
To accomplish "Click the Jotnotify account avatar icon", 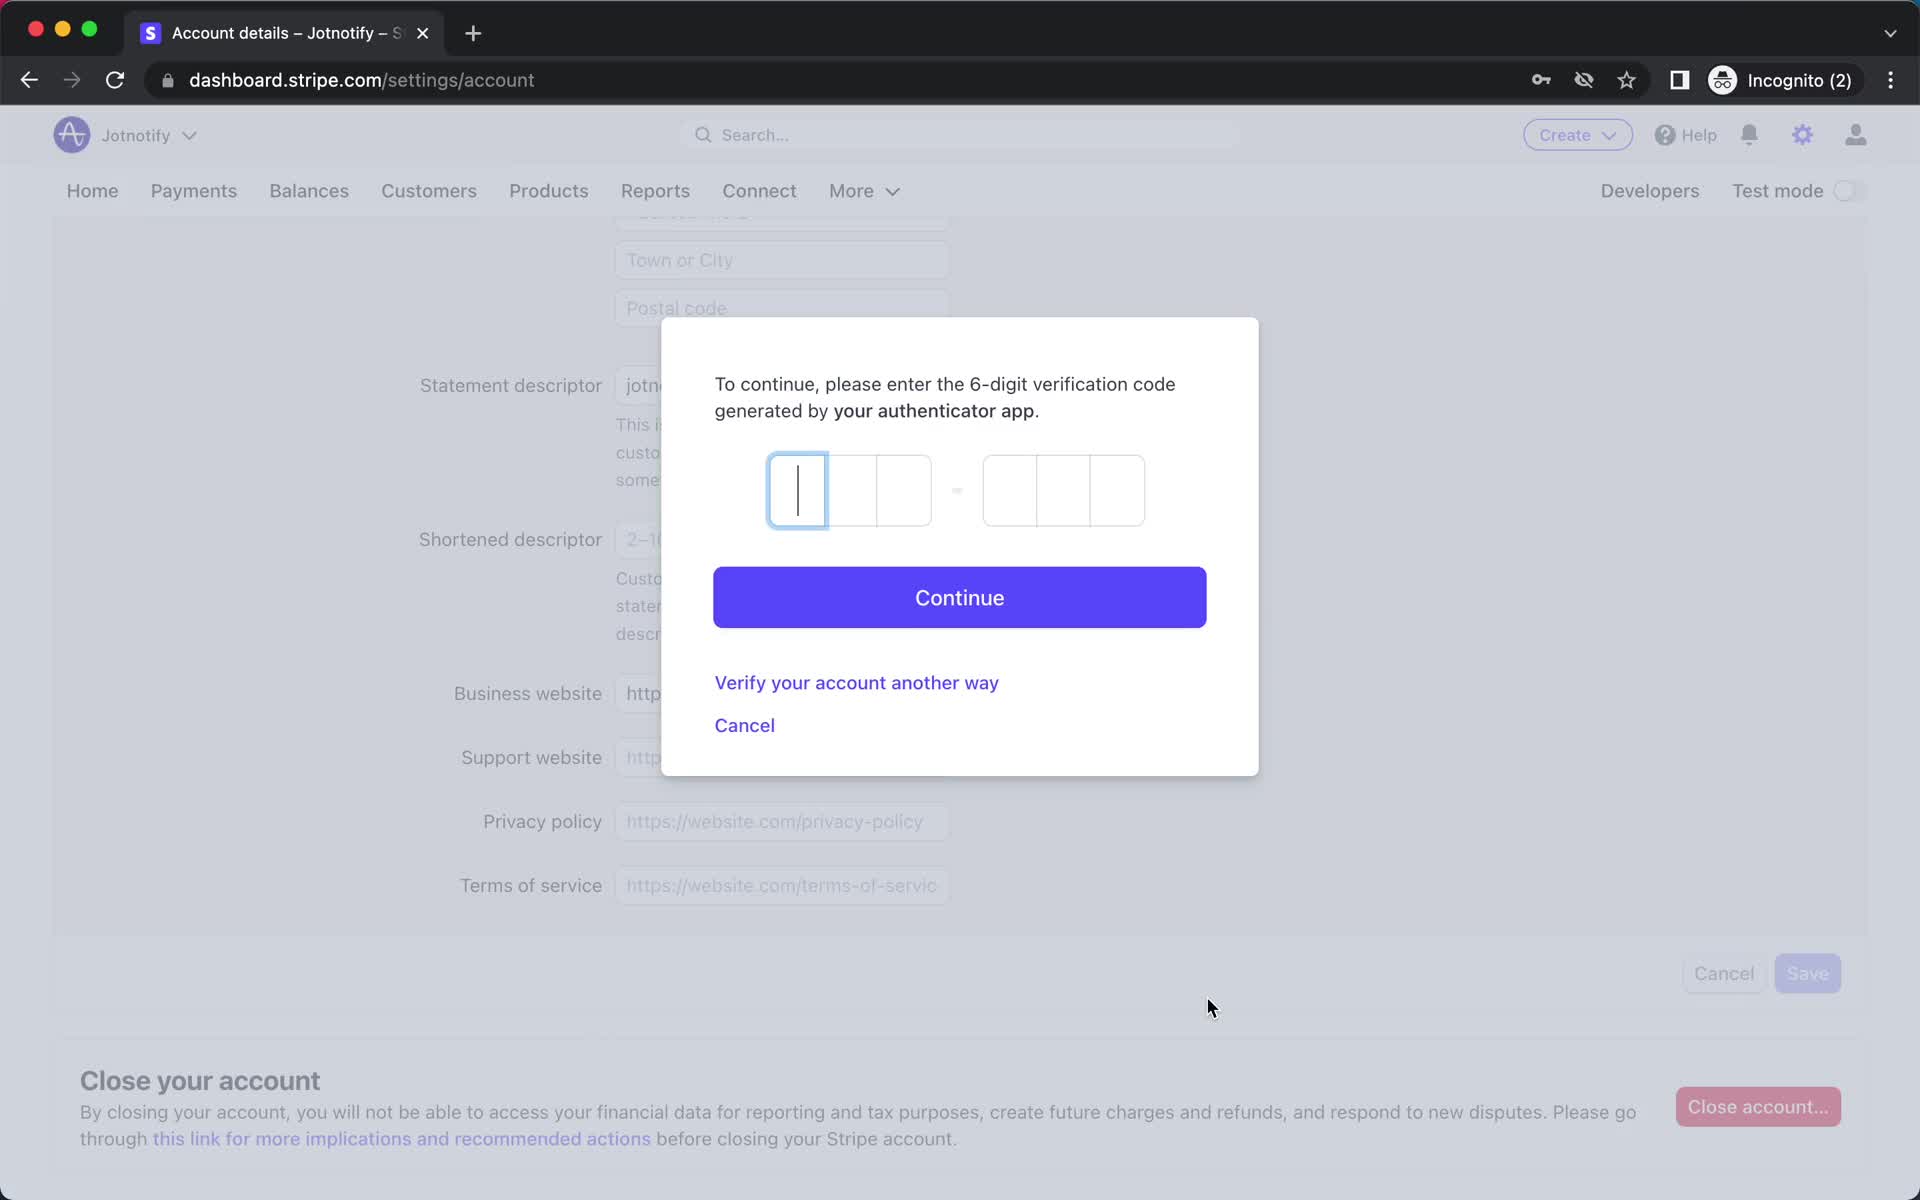I will tap(70, 134).
